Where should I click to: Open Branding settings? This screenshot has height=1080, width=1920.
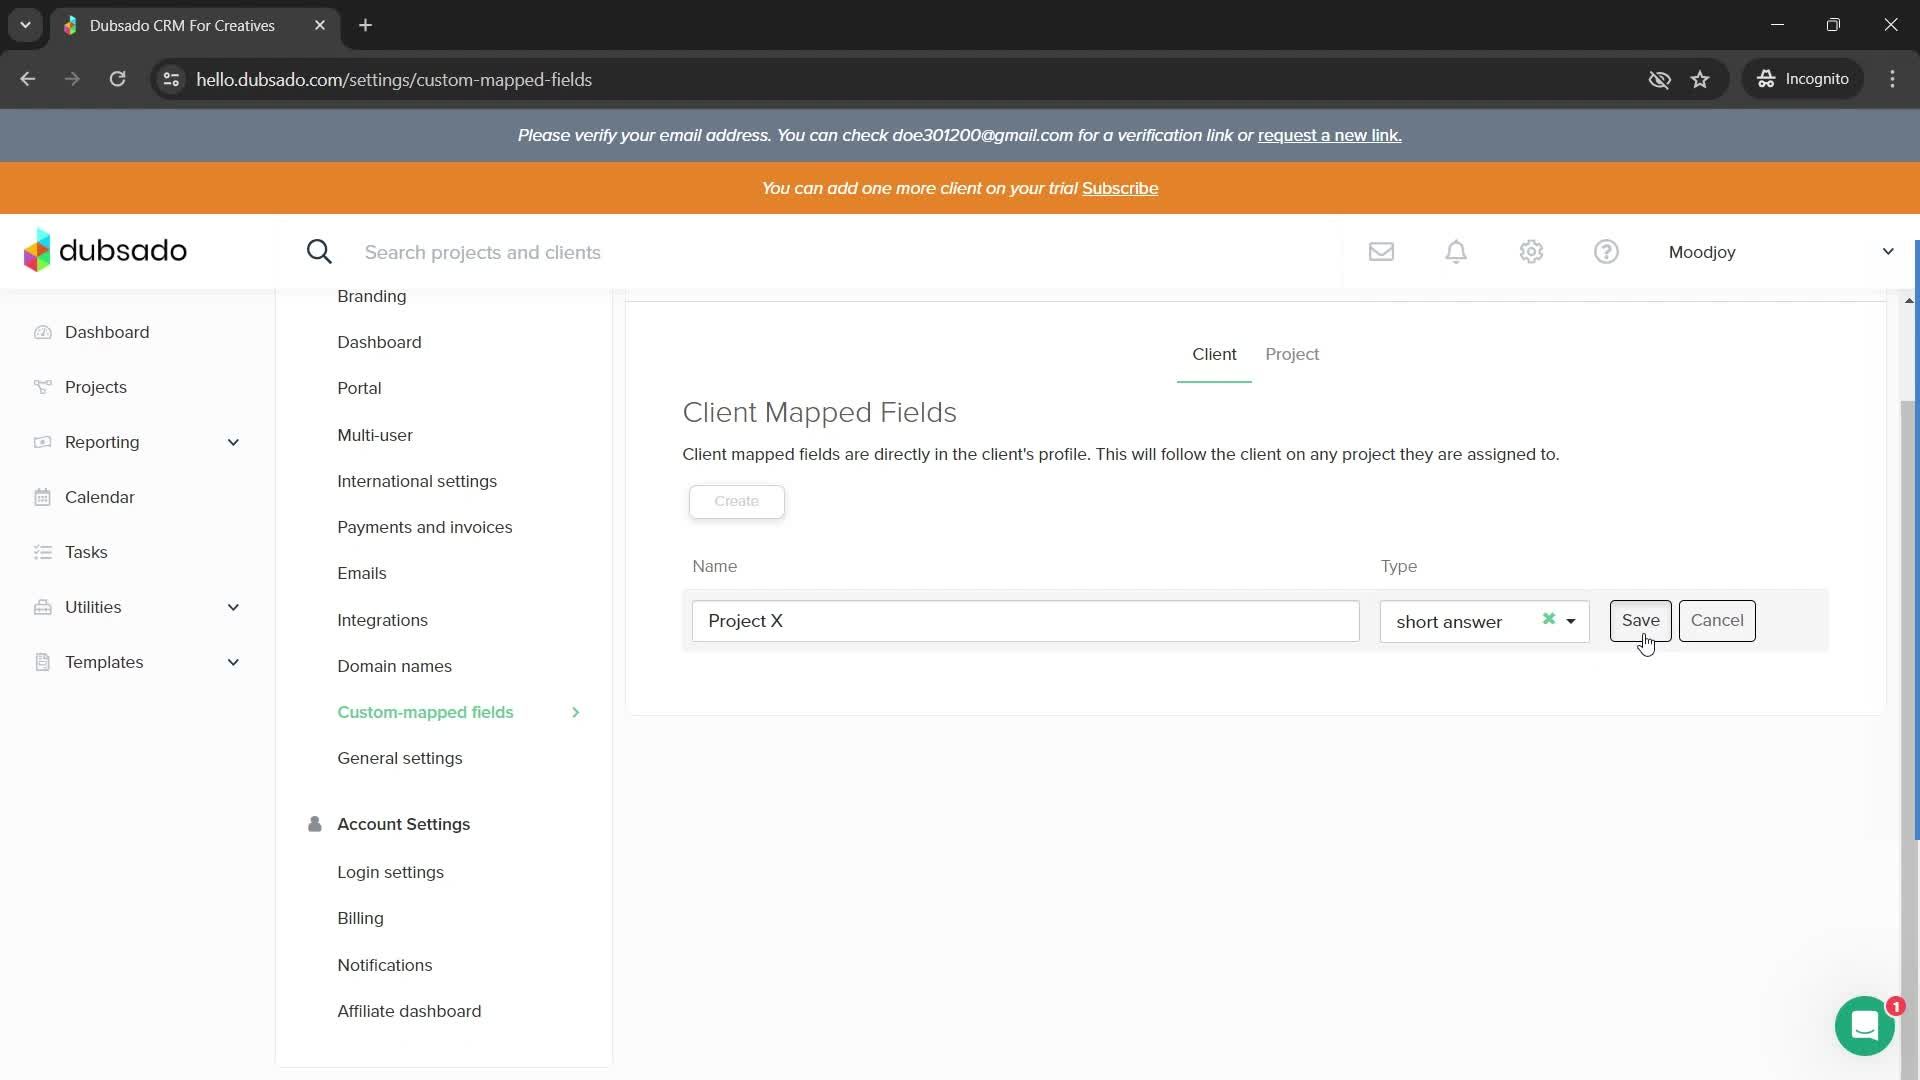(371, 296)
